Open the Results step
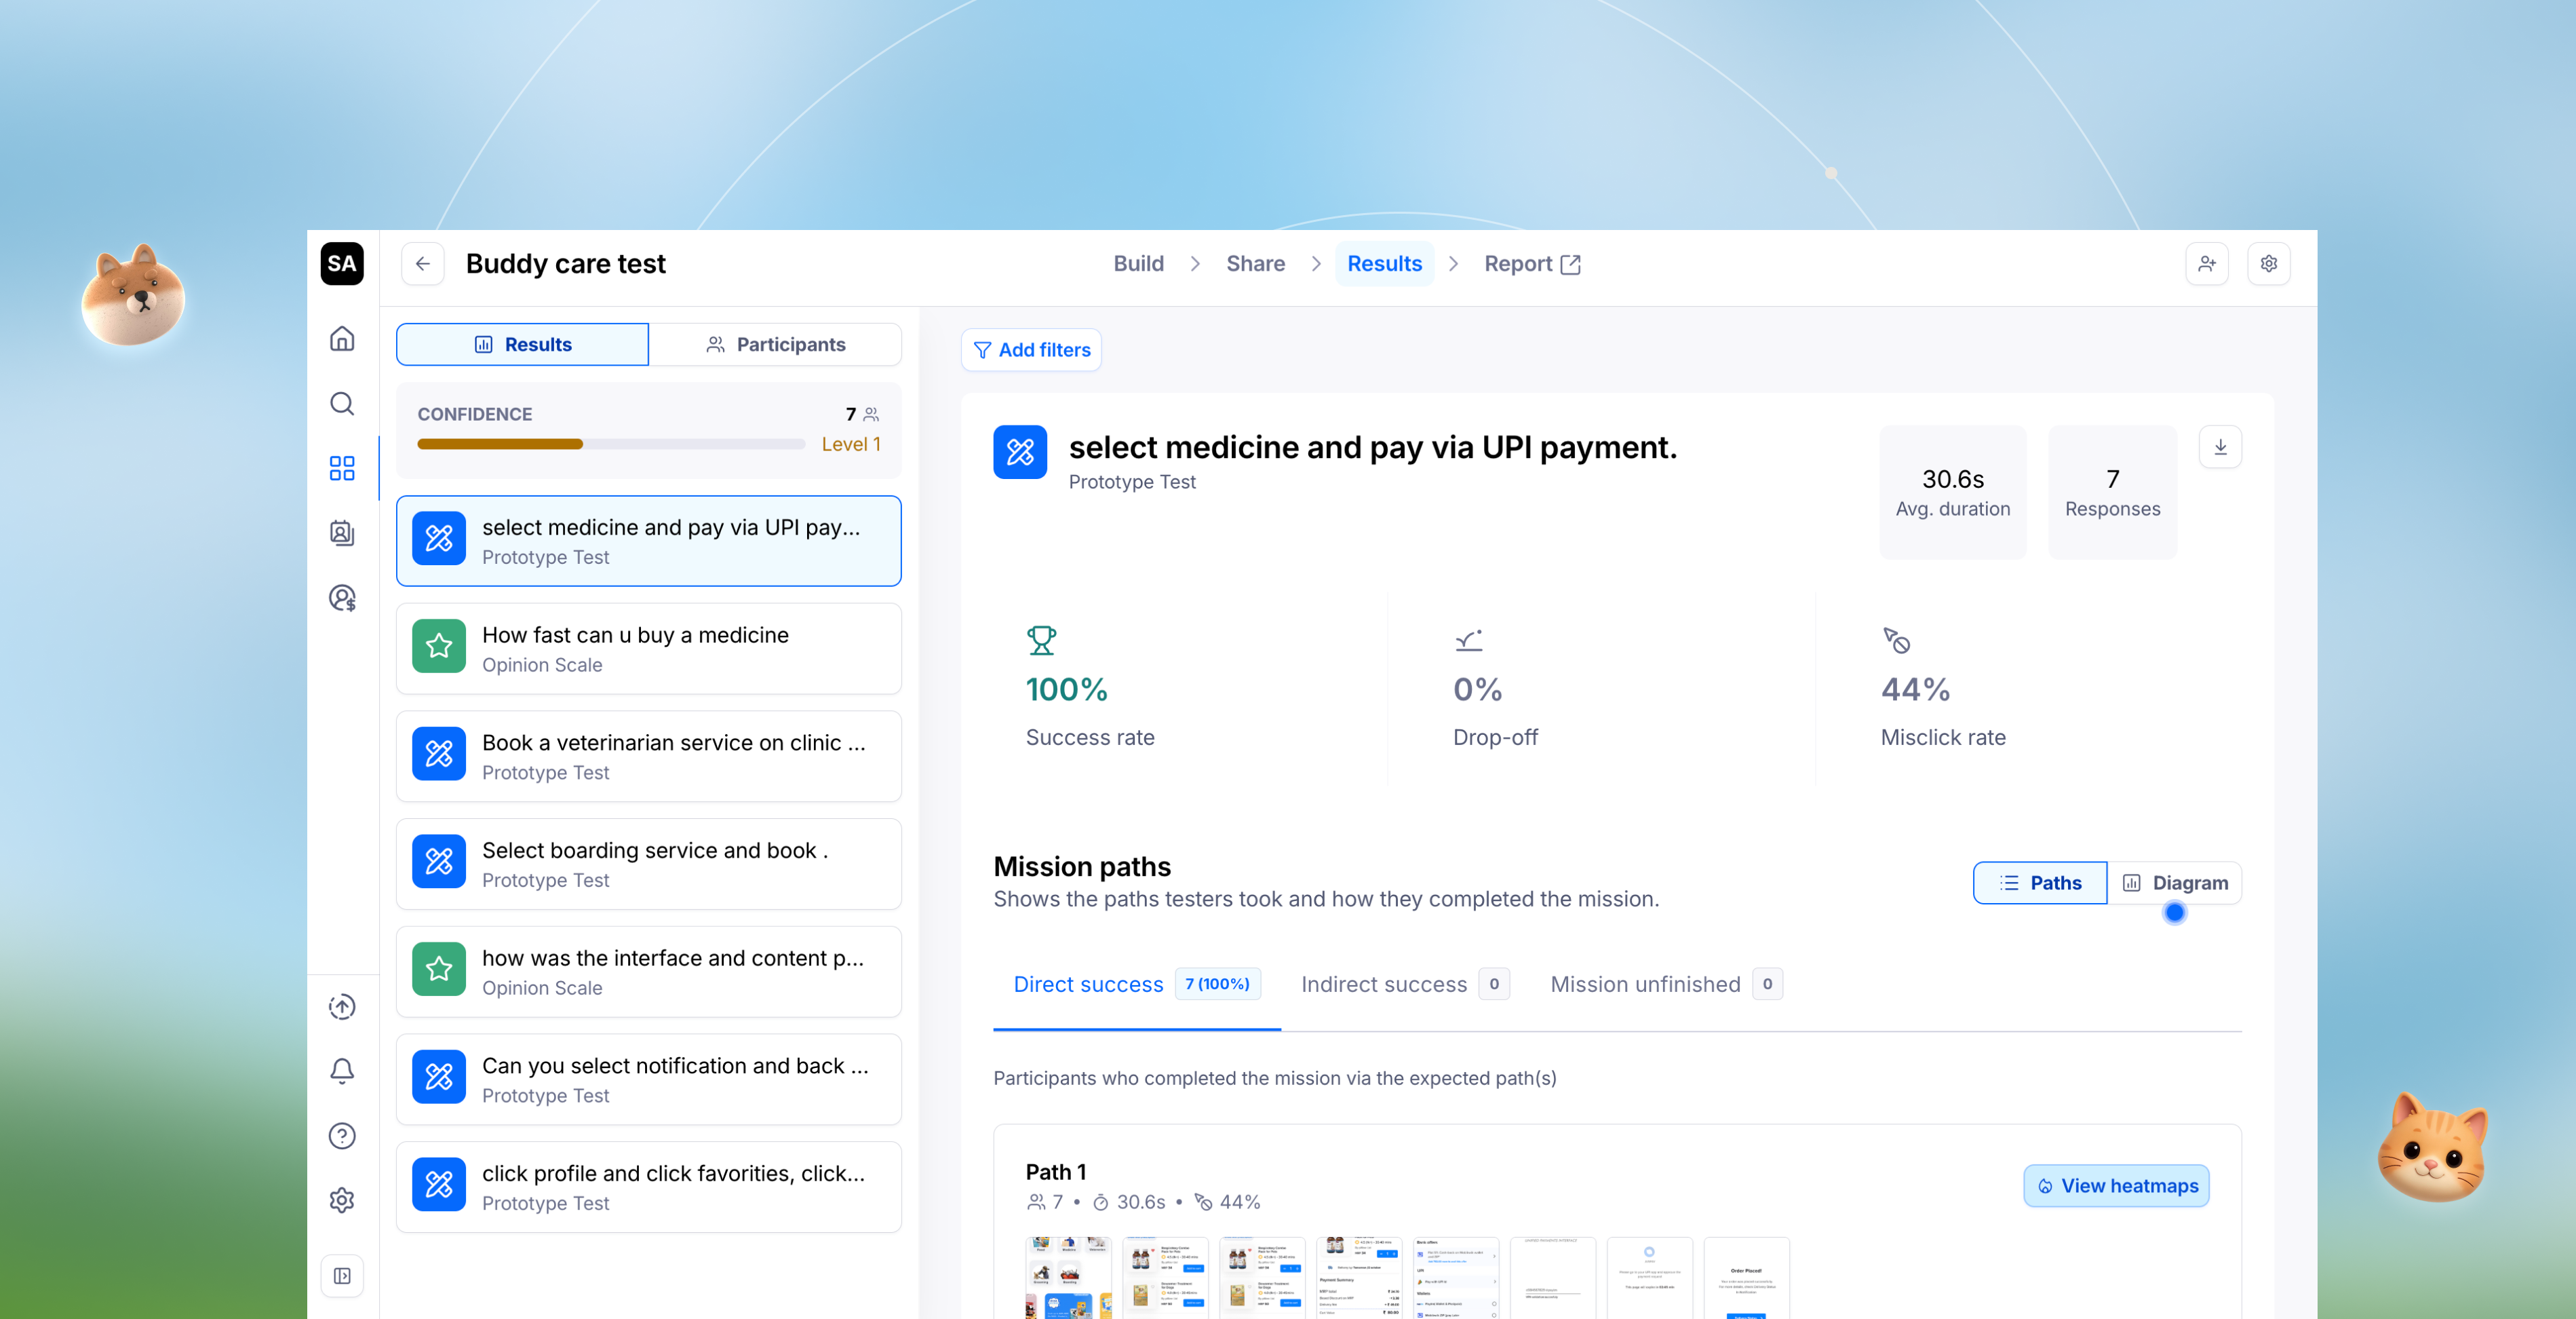The width and height of the screenshot is (2576, 1319). pyautogui.click(x=1384, y=264)
